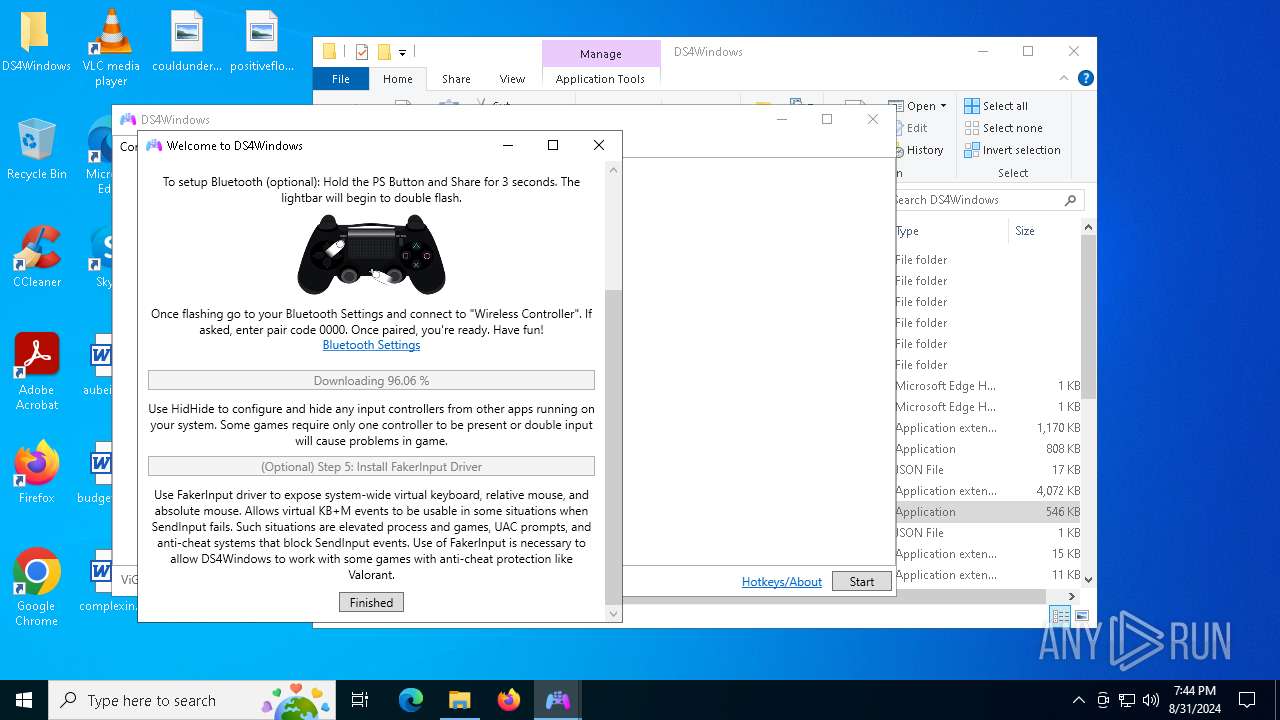Launch VLC media player desktop shortcut
Image resolution: width=1280 pixels, height=720 pixels.
click(x=111, y=47)
